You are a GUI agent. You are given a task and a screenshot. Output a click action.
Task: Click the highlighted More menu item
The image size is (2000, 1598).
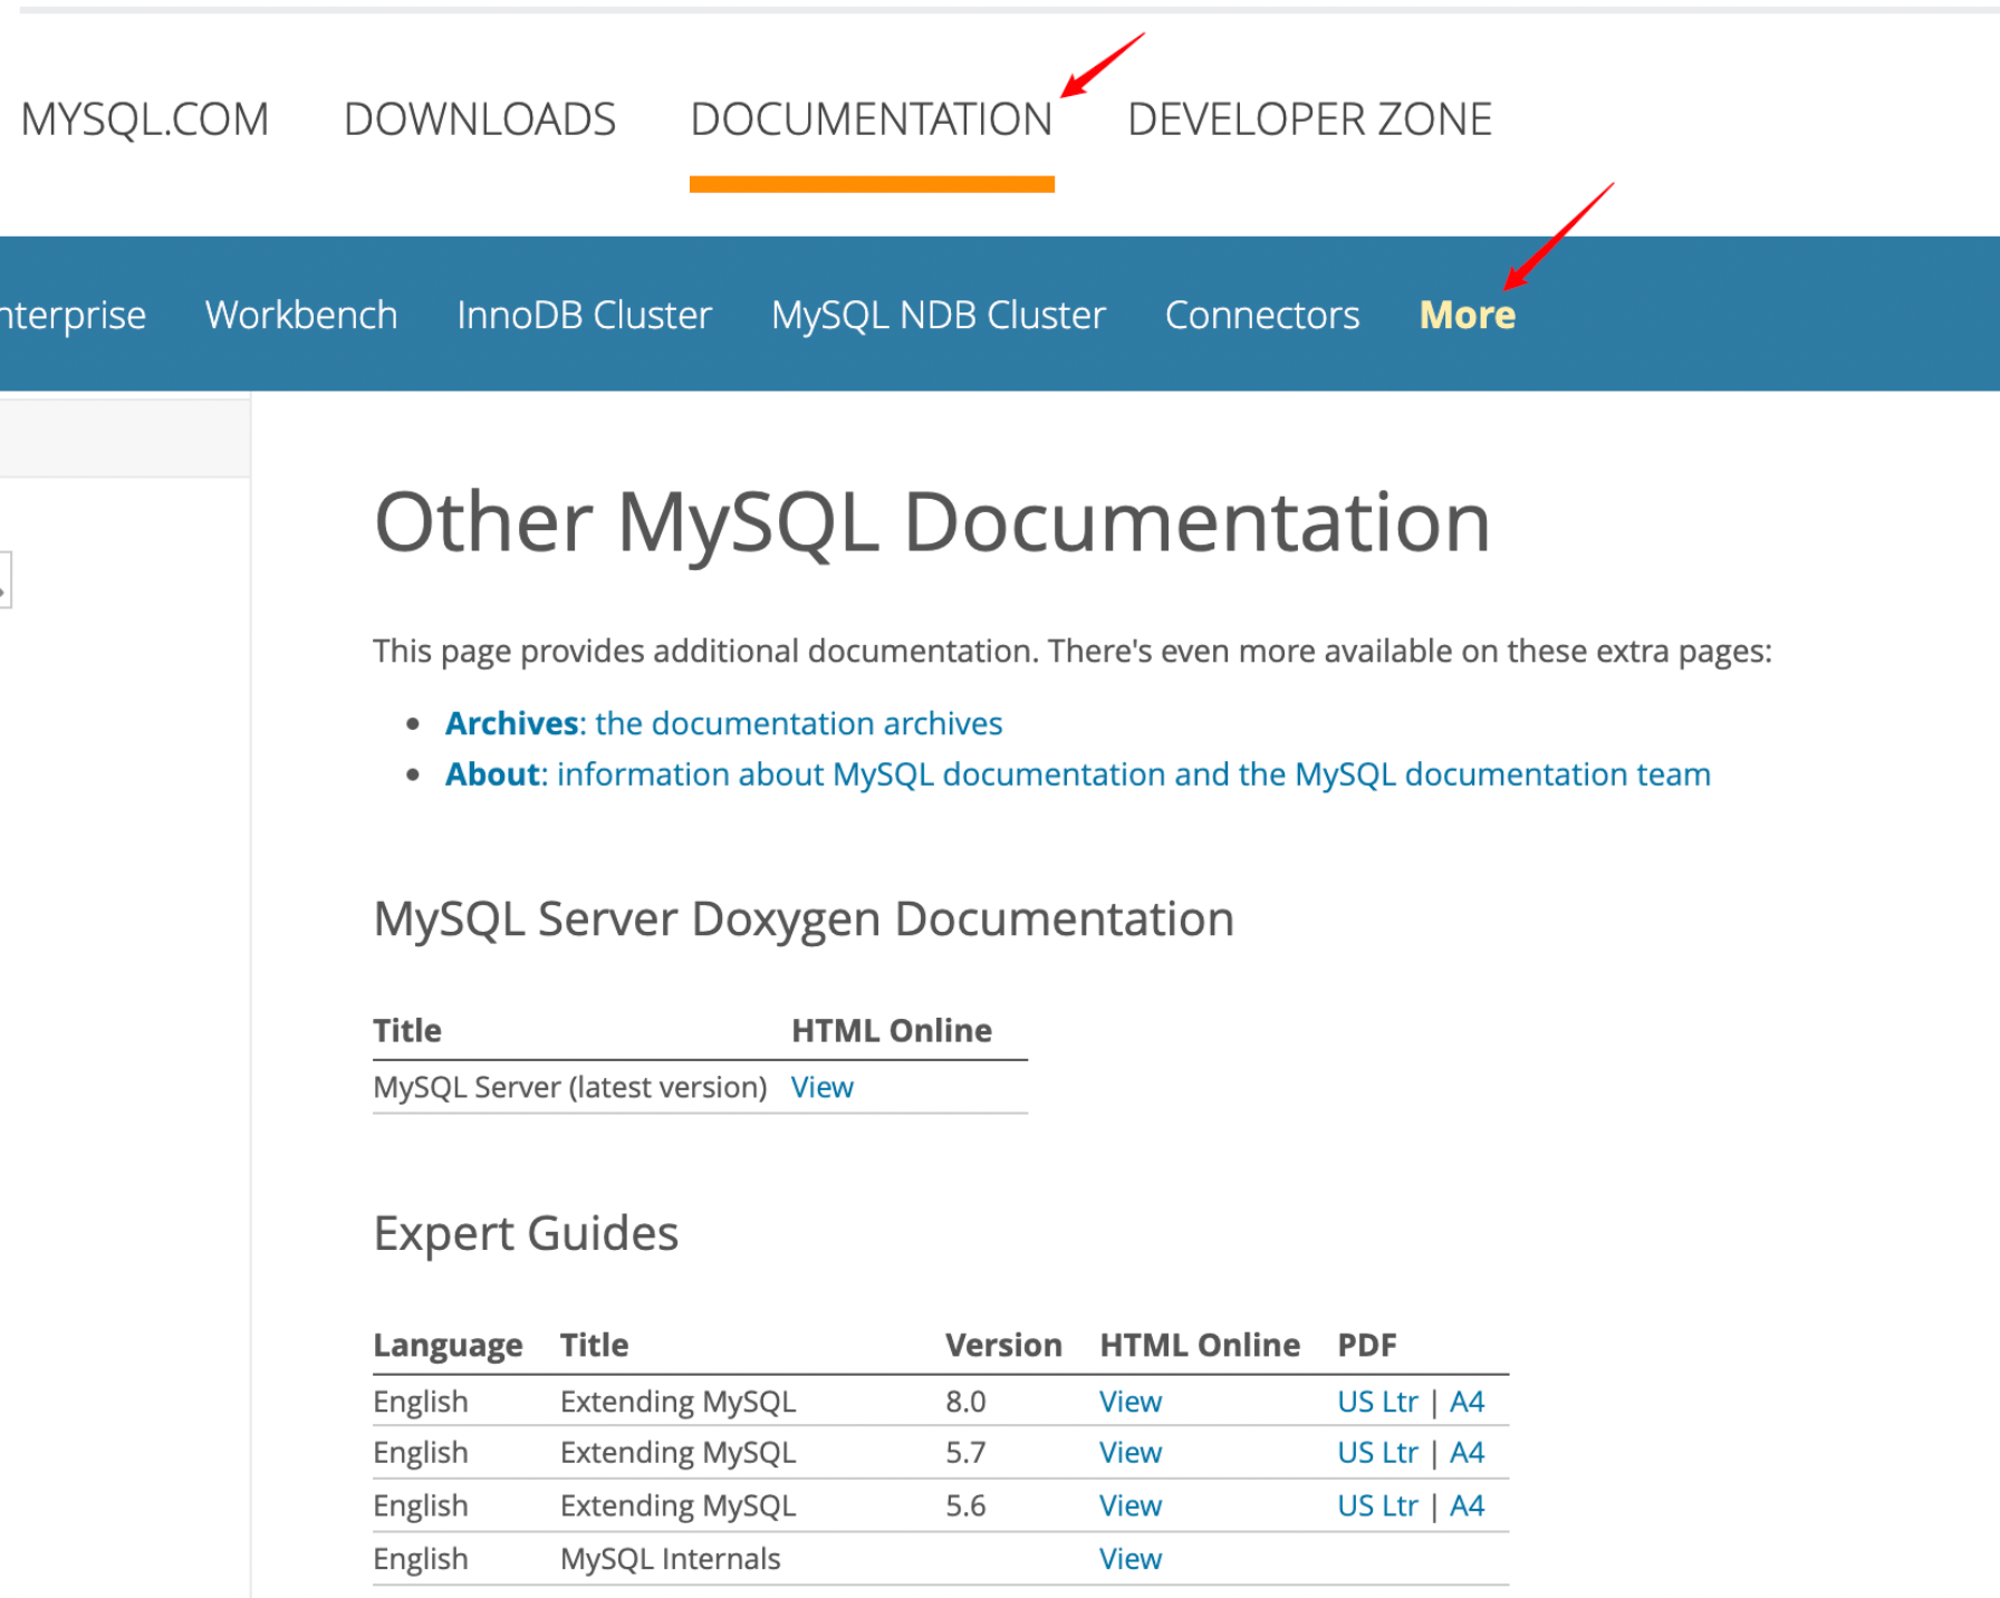point(1467,315)
